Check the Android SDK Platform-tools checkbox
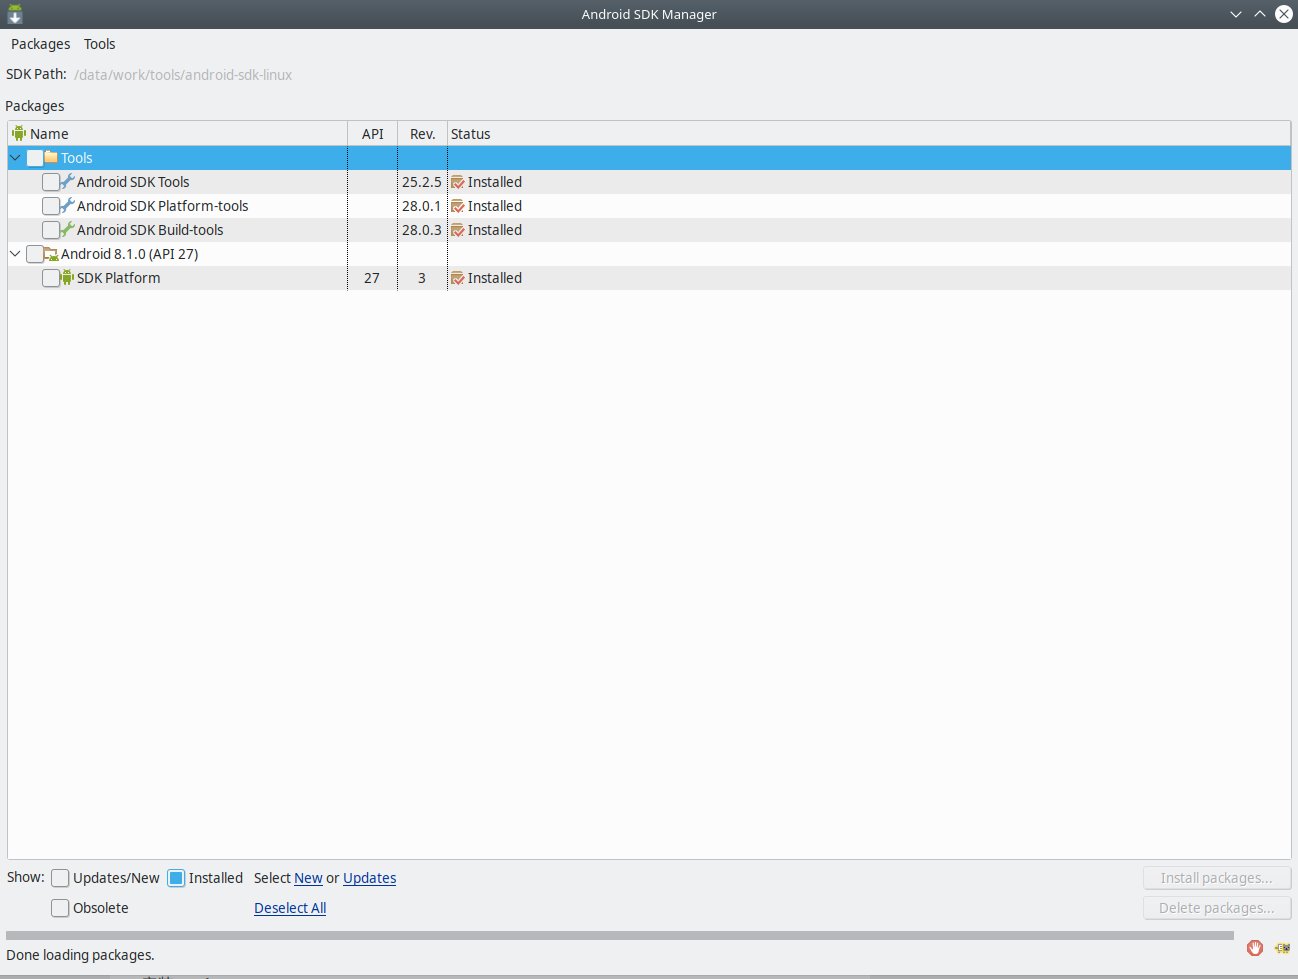Image resolution: width=1298 pixels, height=979 pixels. click(x=51, y=206)
